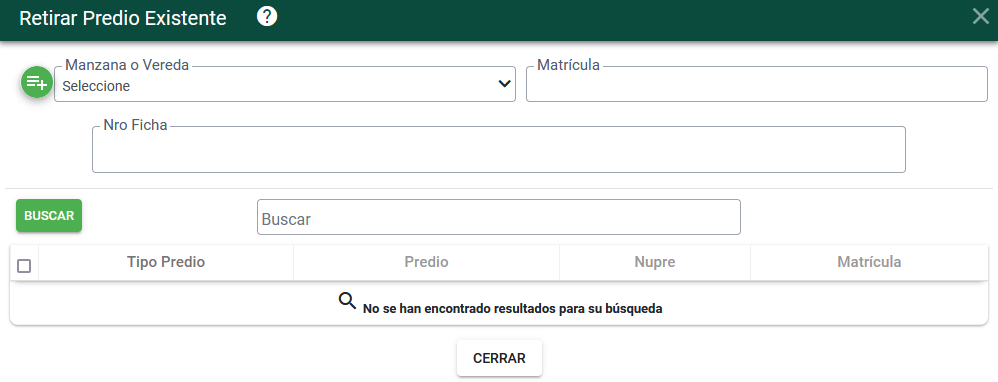
Task: Click the magnifier icon beside no-results message
Action: coord(347,301)
